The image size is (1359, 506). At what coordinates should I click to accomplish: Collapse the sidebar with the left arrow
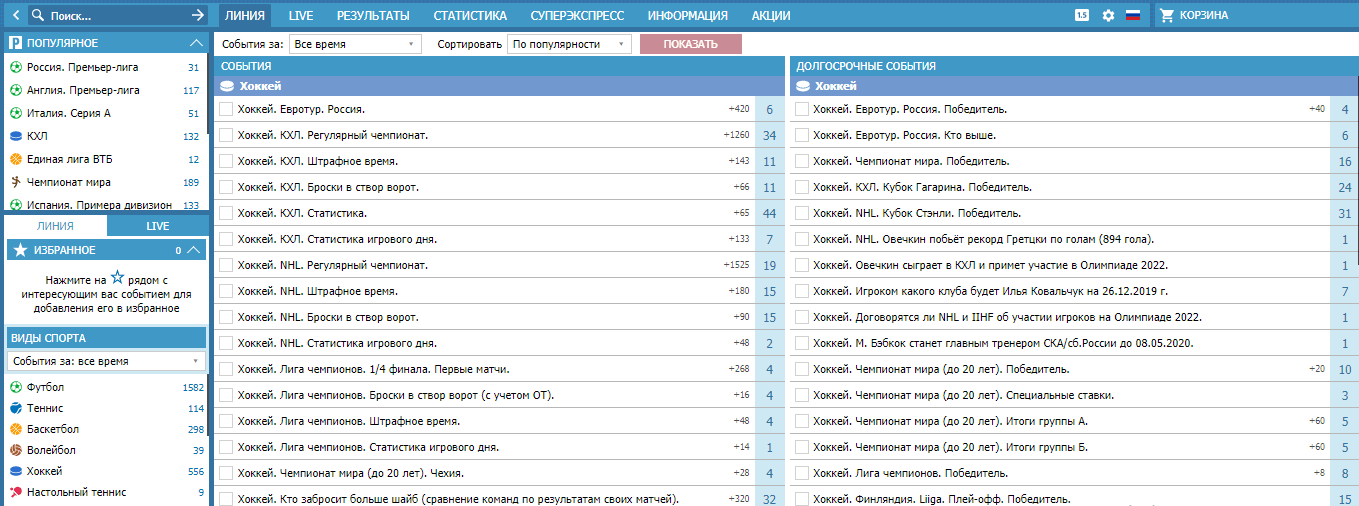[x=14, y=15]
